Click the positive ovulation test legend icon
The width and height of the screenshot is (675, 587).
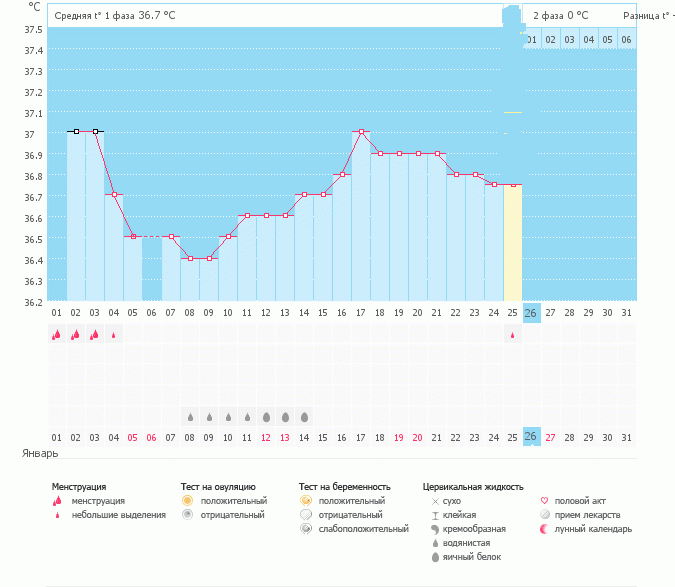pos(187,500)
